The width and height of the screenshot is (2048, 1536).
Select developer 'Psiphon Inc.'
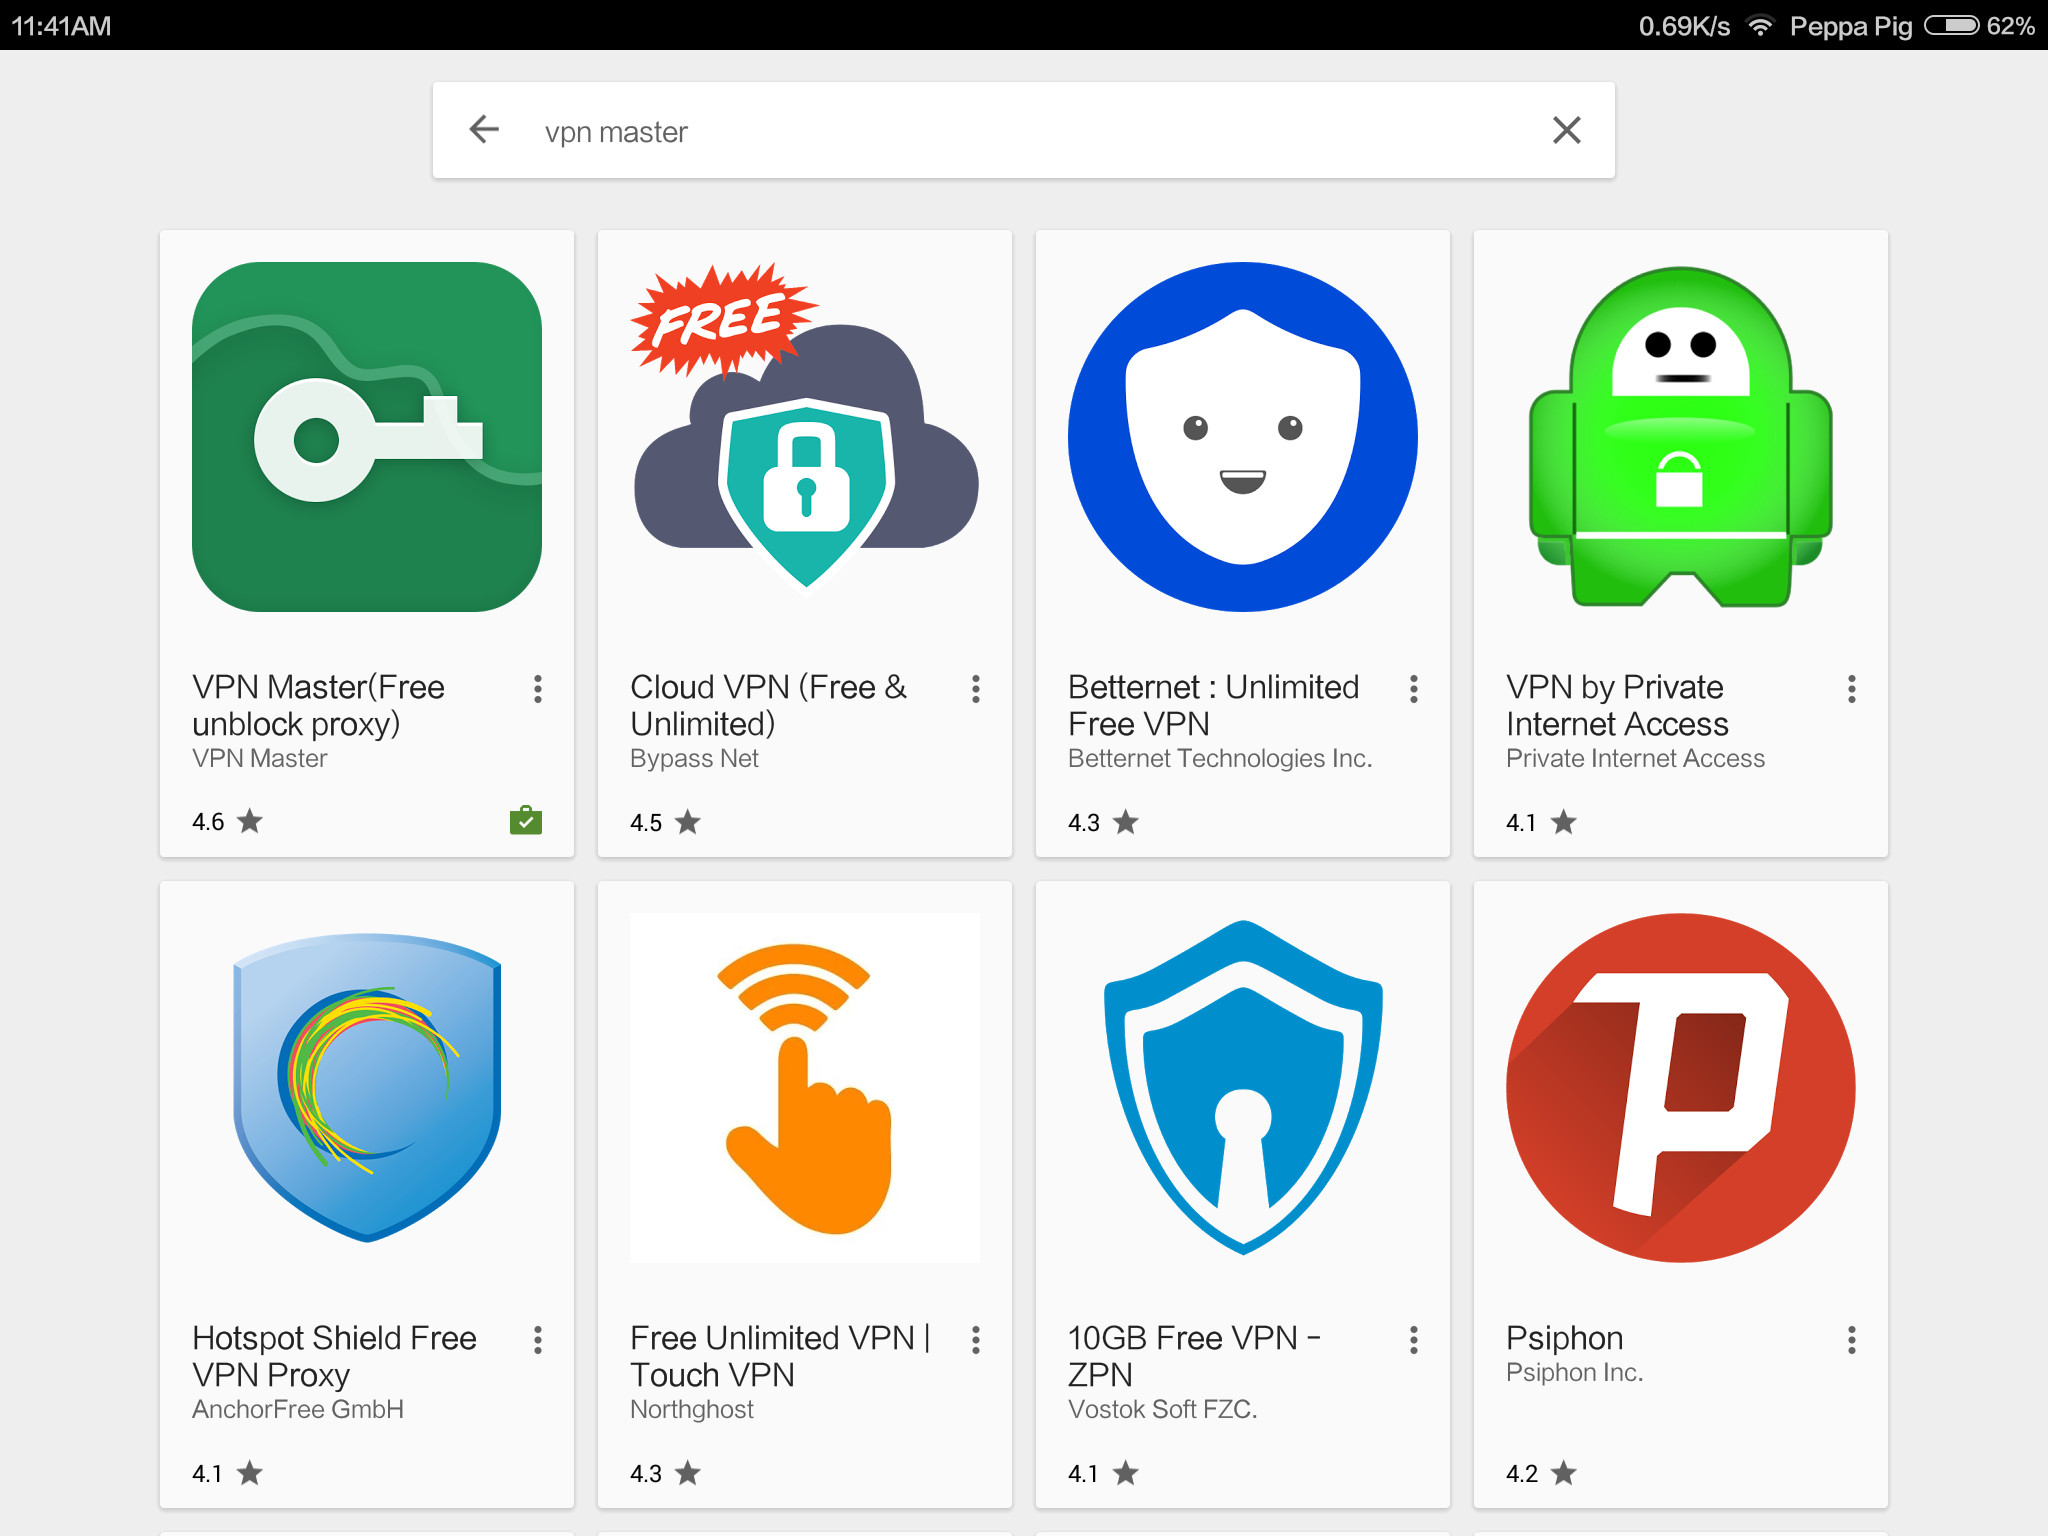click(1574, 1373)
